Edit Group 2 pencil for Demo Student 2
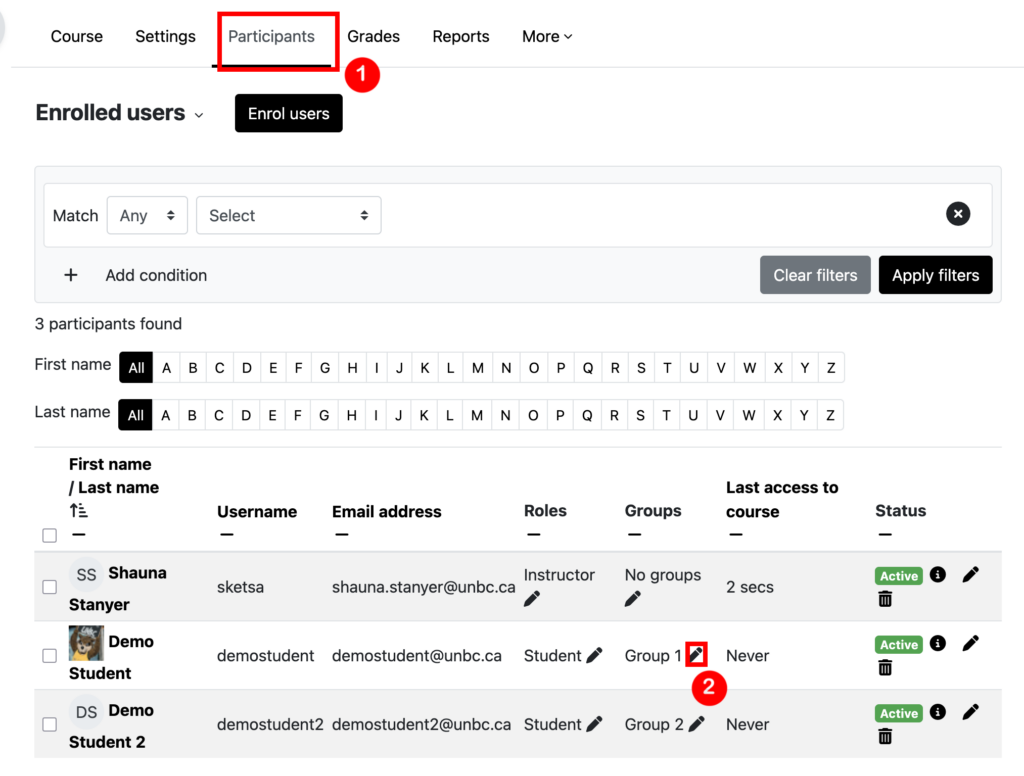 pyautogui.click(x=697, y=724)
